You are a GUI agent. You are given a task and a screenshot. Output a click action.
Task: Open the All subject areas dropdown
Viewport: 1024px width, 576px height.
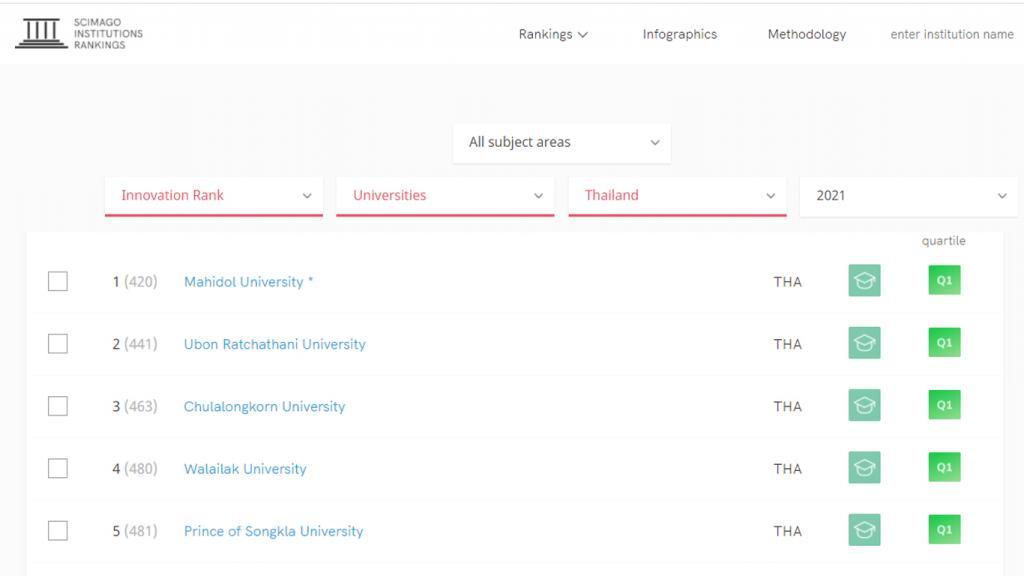[x=562, y=142]
